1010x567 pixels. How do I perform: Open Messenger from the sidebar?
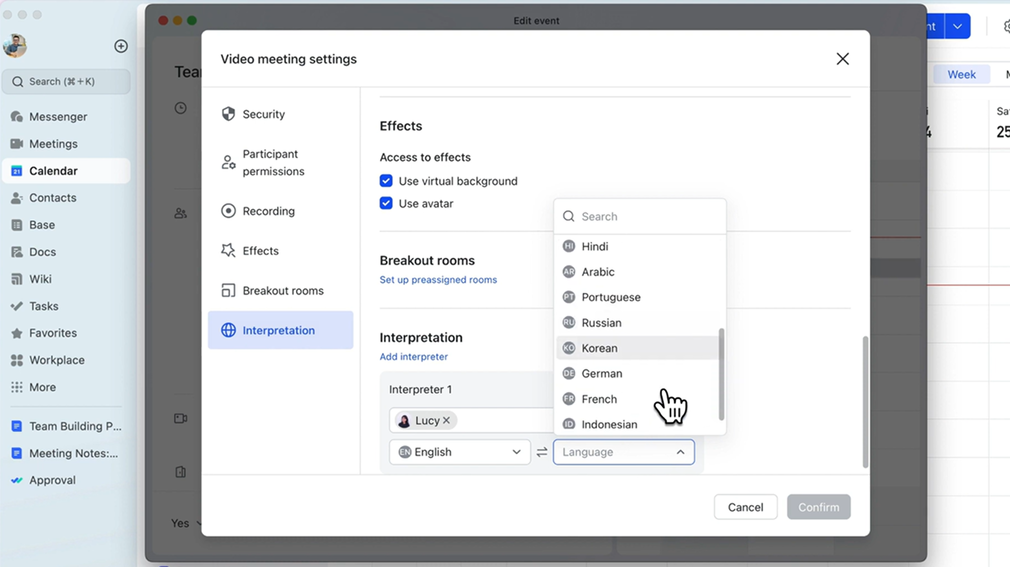point(58,117)
